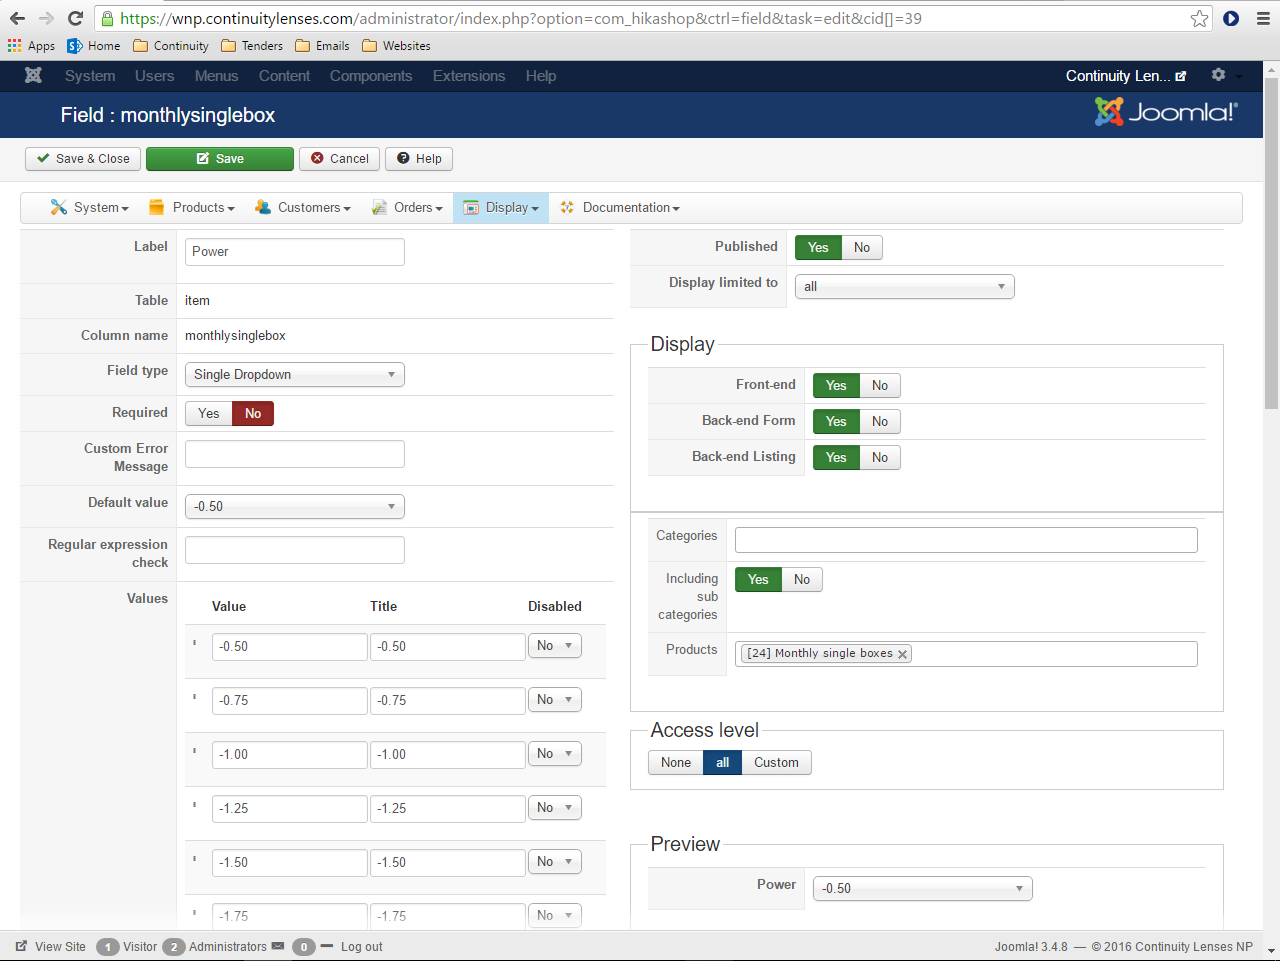Viewport: 1280px width, 961px height.
Task: Click the messages envelope icon in footer
Action: 278,946
